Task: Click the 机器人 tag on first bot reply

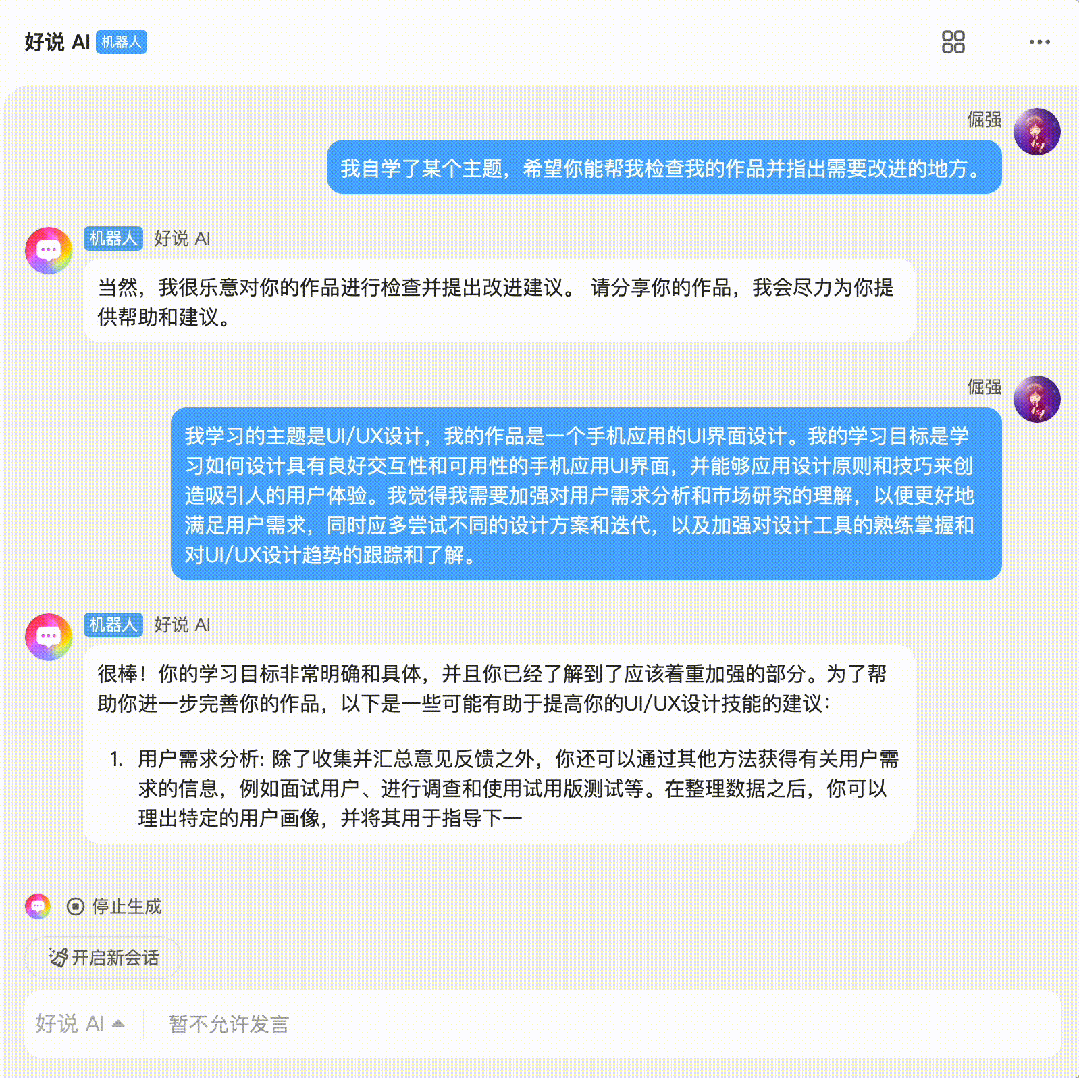Action: (113, 238)
